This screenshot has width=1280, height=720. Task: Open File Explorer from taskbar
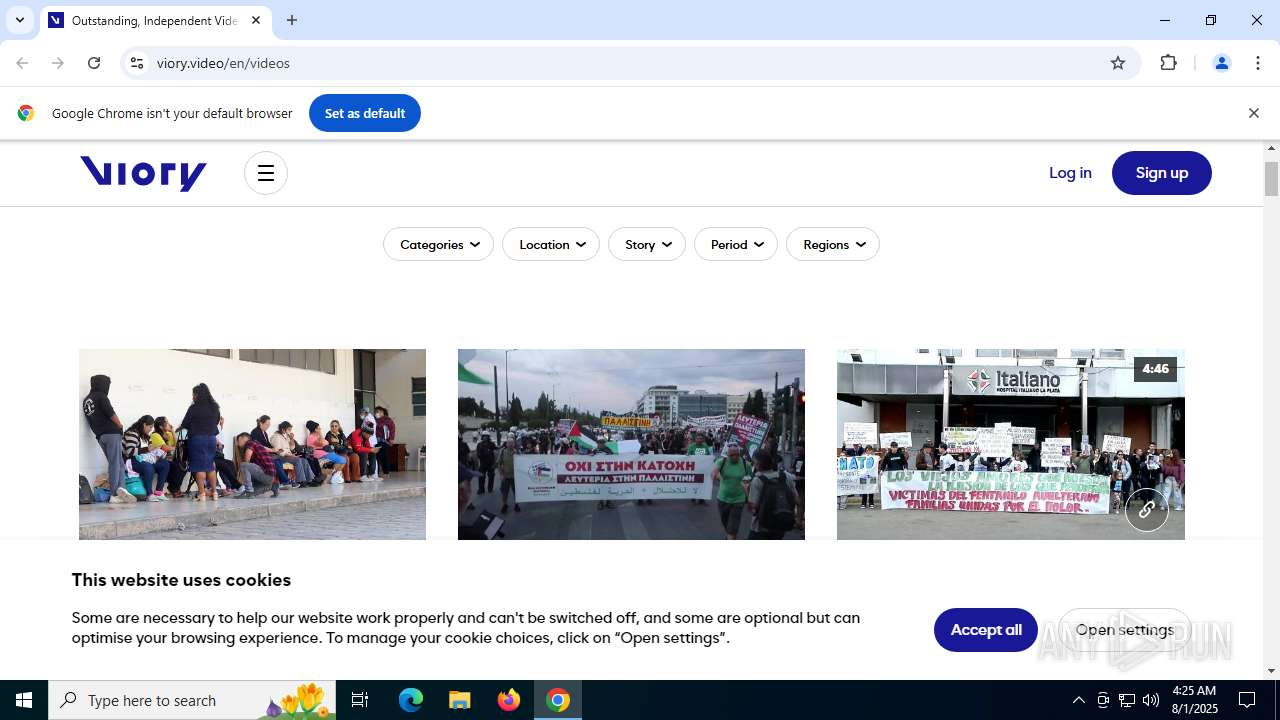(x=460, y=700)
